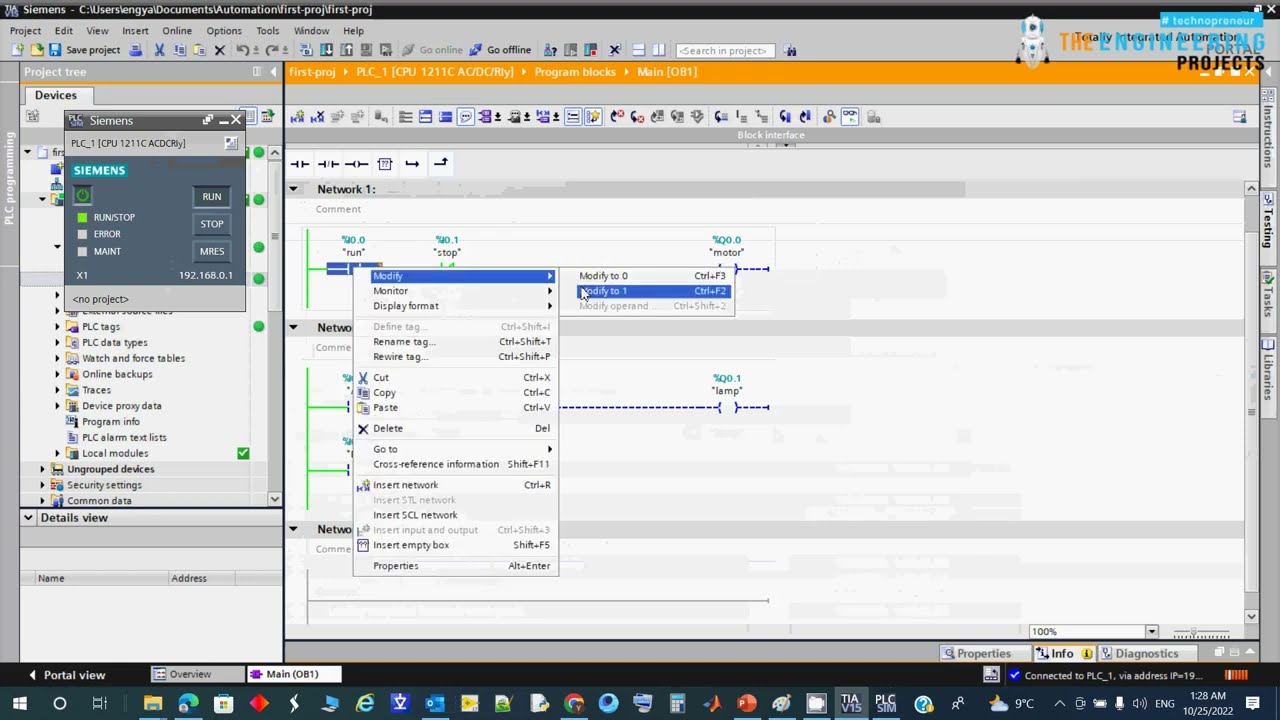Switch PLCSIM to project view icon
Image resolution: width=1280 pixels, height=720 pixels.
click(x=231, y=143)
